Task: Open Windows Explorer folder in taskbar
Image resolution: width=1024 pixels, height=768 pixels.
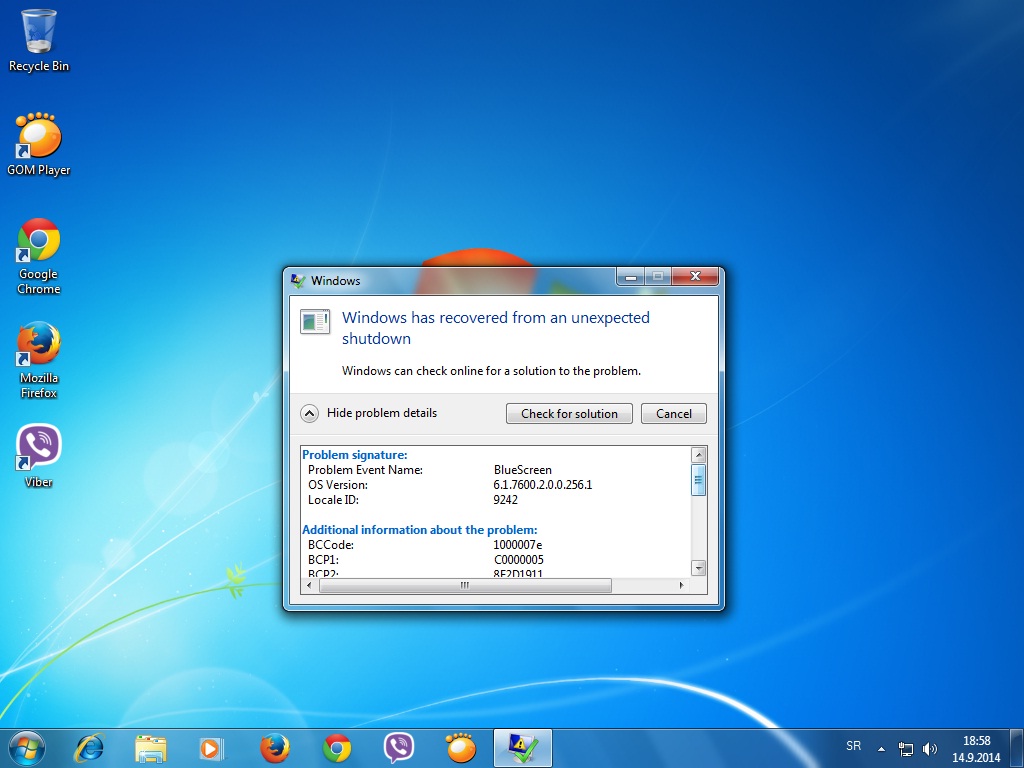Action: tap(151, 747)
